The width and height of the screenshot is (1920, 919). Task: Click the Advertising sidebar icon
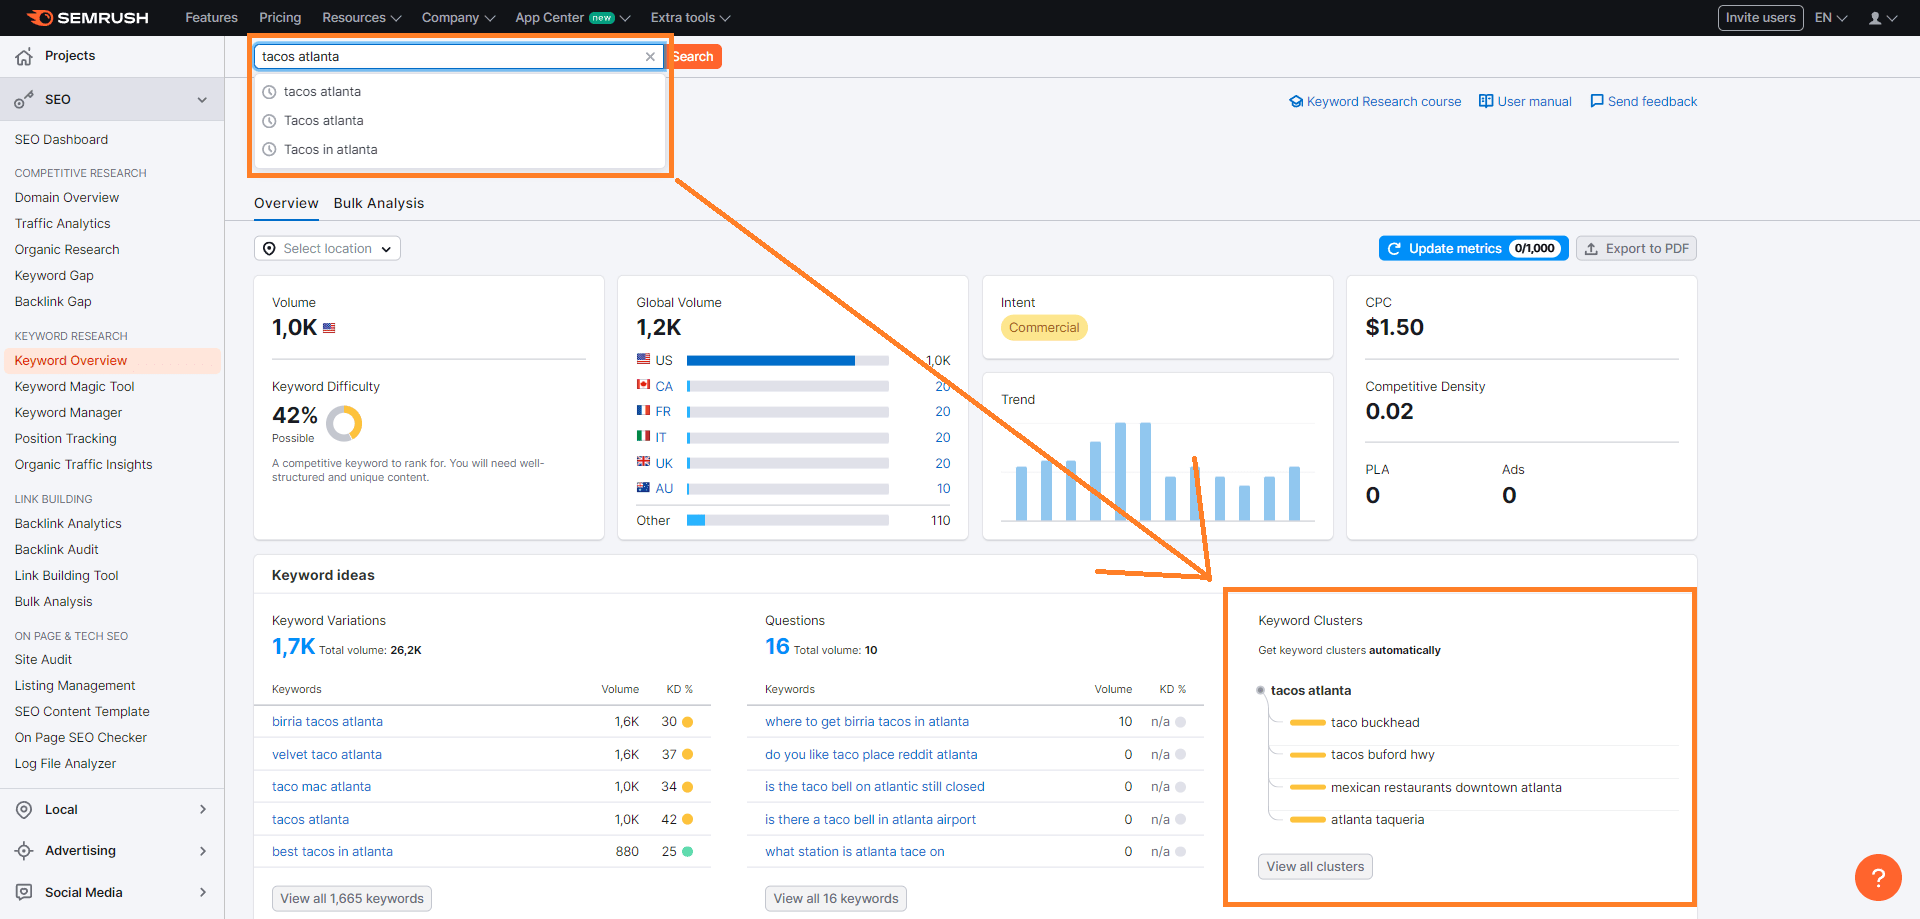[x=24, y=851]
